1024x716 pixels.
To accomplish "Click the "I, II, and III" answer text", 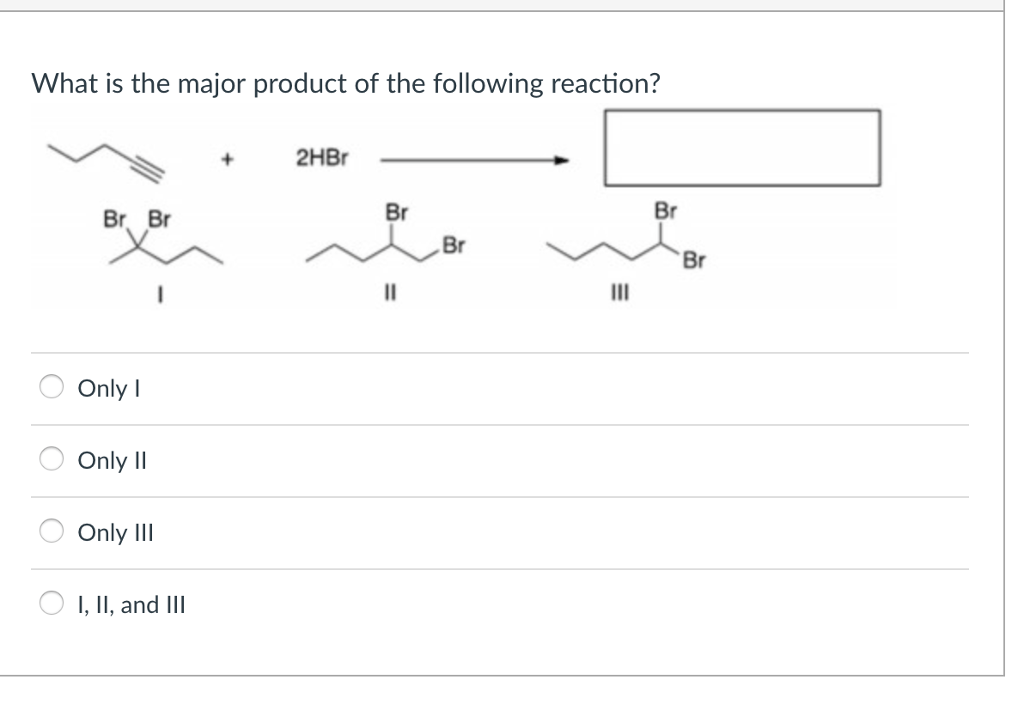I will click(x=128, y=605).
